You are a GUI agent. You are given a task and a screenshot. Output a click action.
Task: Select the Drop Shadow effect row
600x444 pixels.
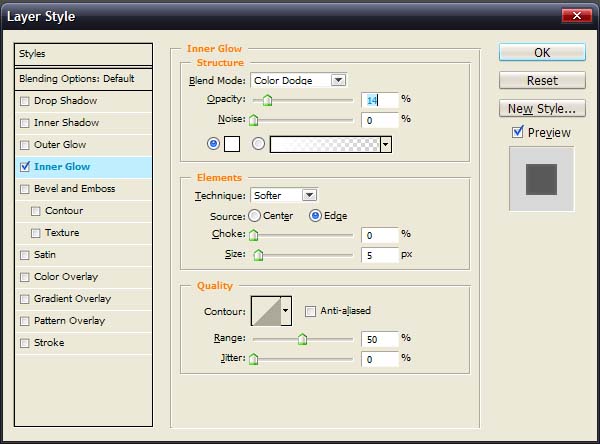(x=83, y=101)
